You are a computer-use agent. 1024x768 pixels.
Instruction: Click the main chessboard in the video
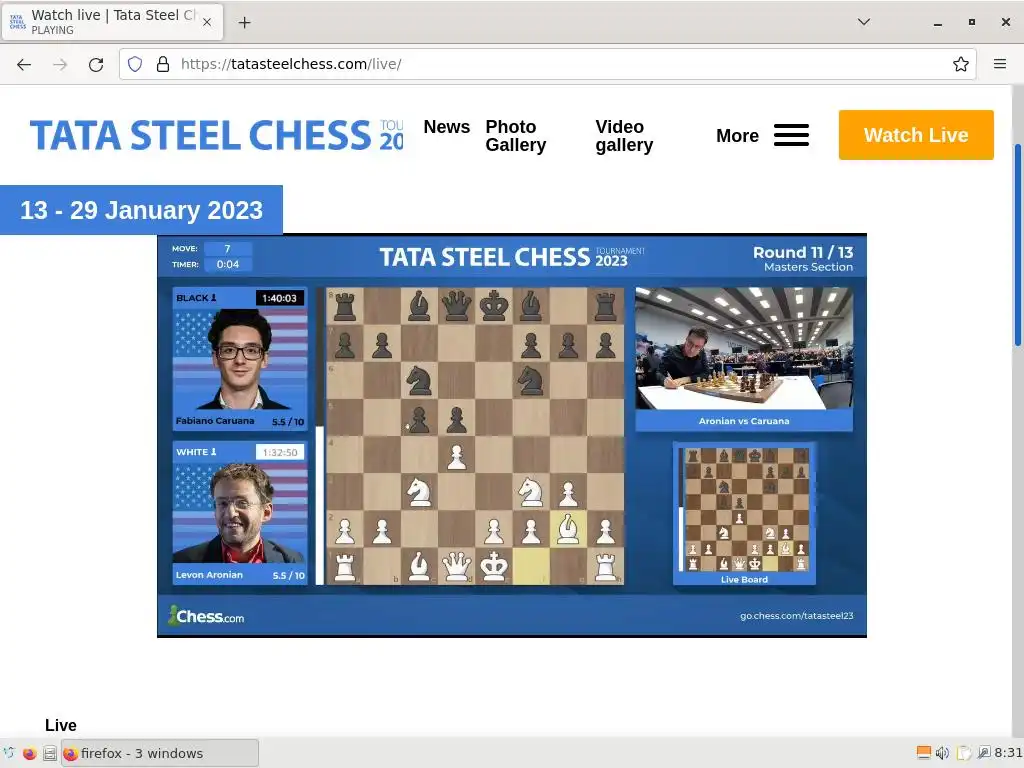tap(475, 436)
